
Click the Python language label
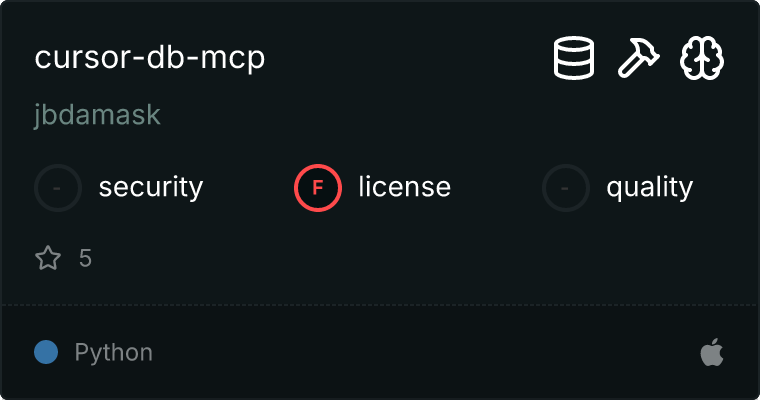[x=113, y=352]
